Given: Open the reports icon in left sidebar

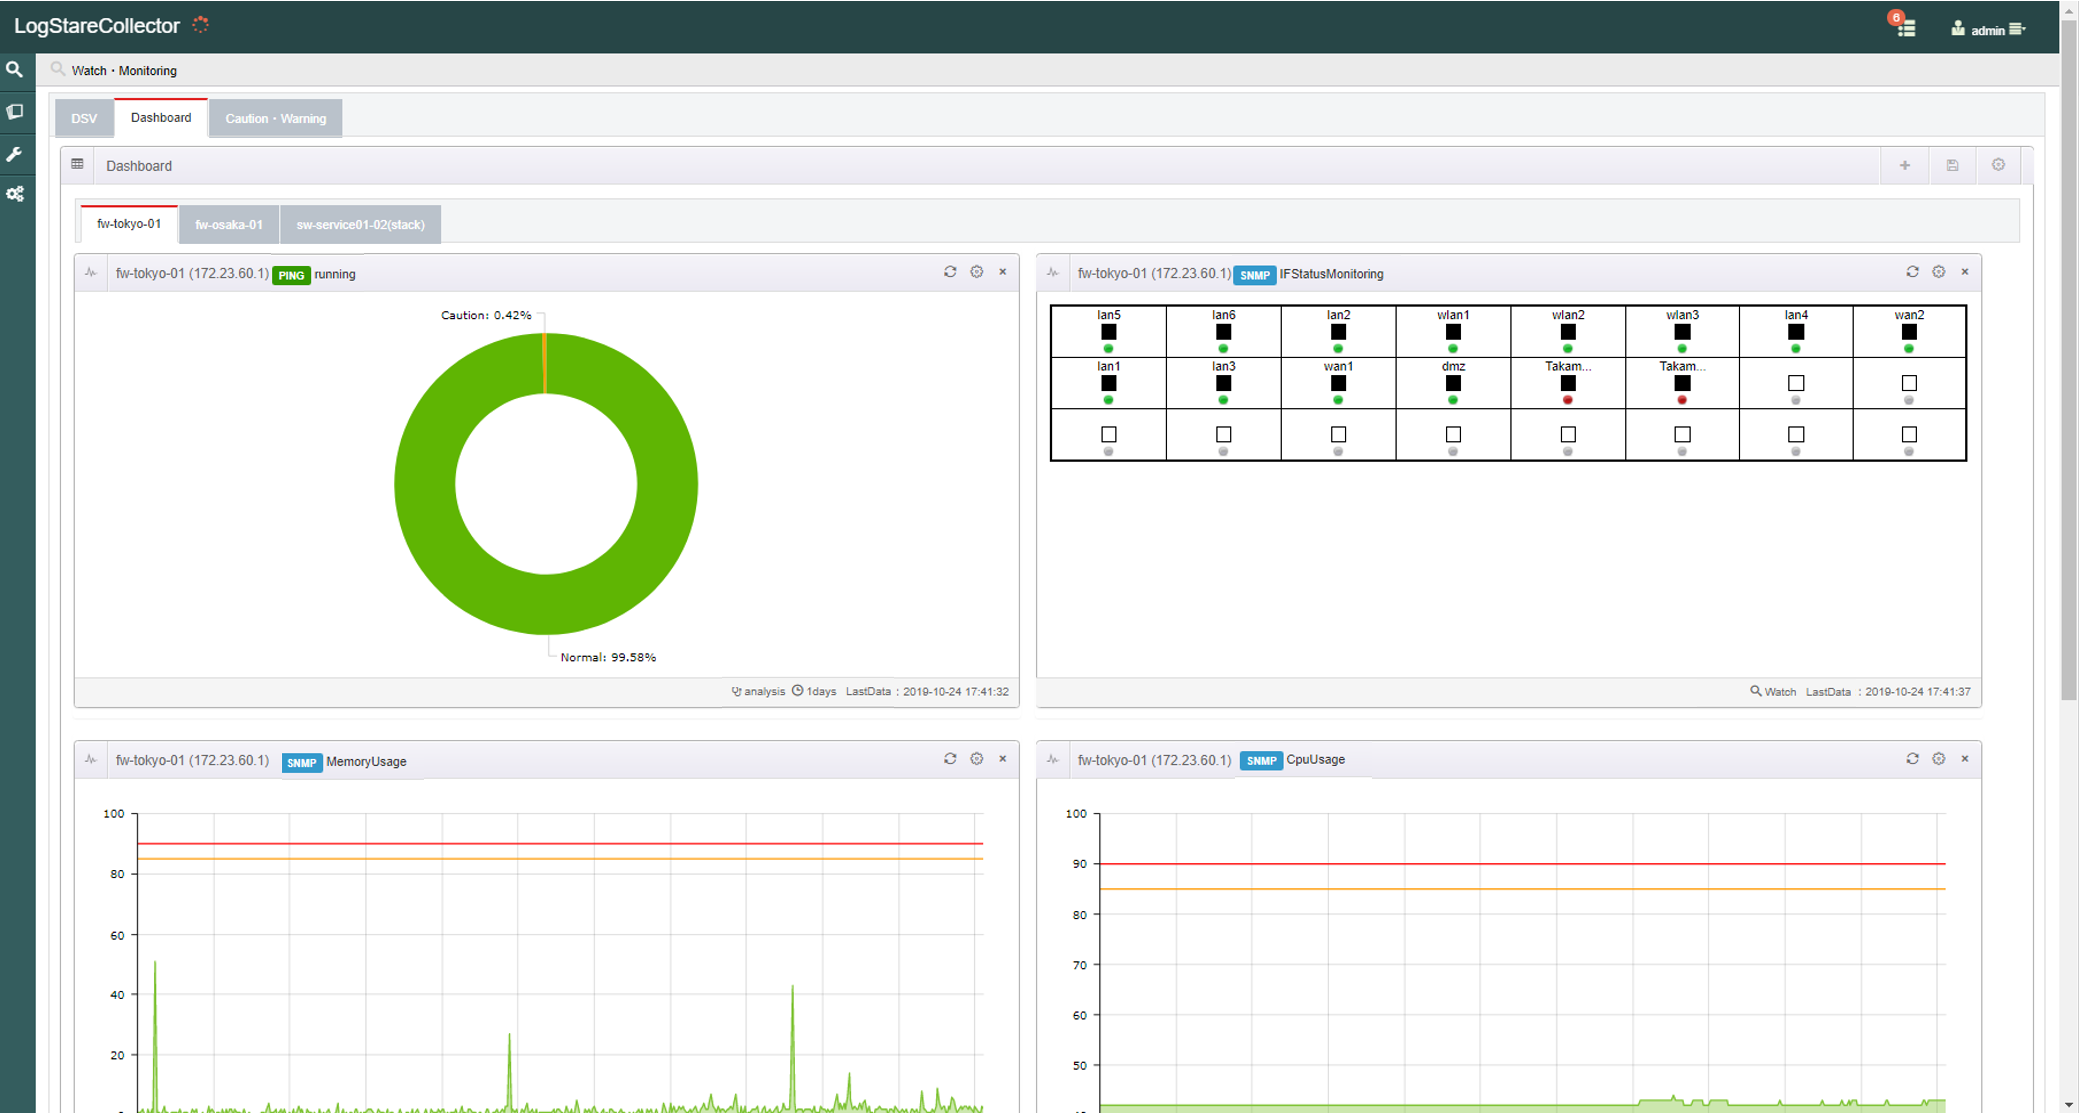Looking at the screenshot, I should (14, 112).
